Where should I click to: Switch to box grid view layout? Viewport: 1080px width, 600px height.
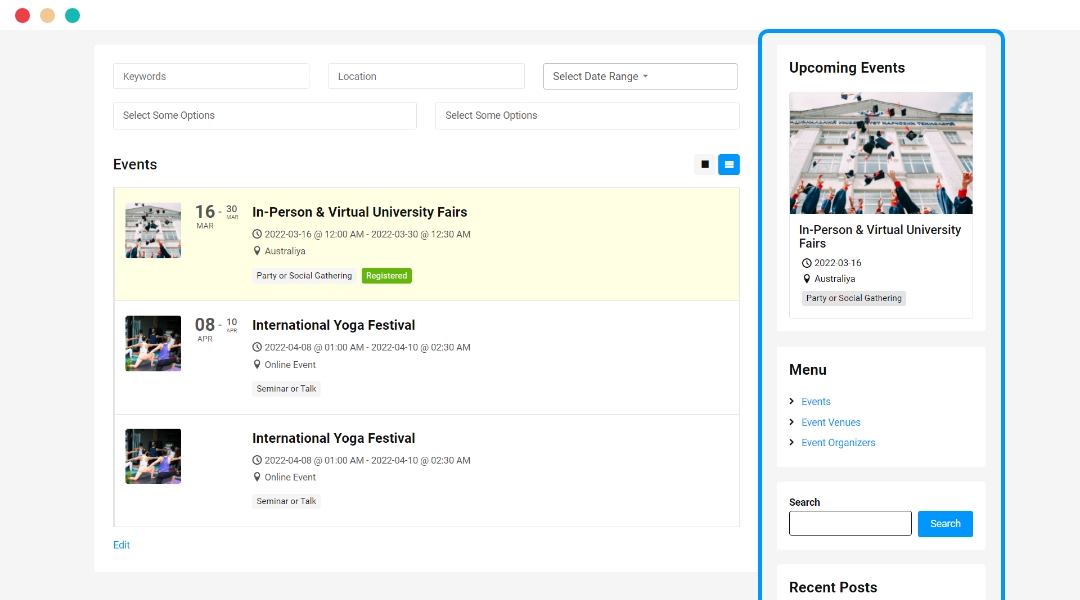(x=705, y=165)
